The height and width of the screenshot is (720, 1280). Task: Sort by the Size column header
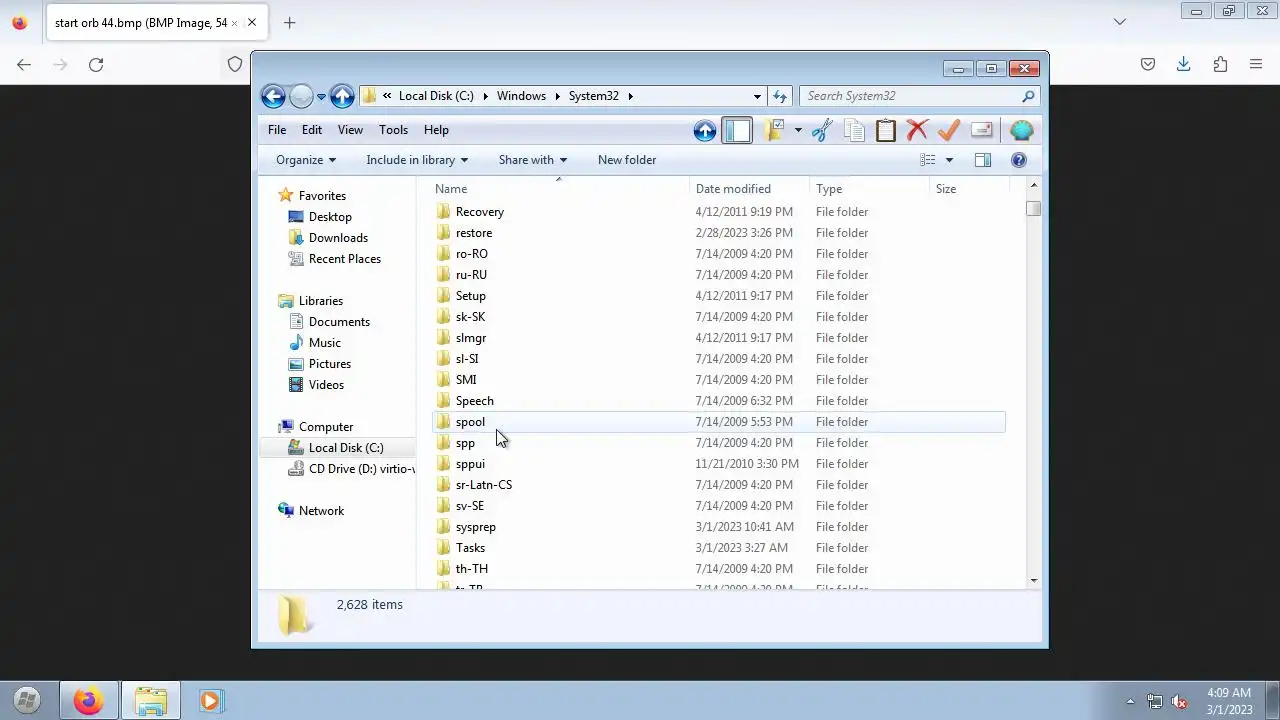[x=969, y=189]
